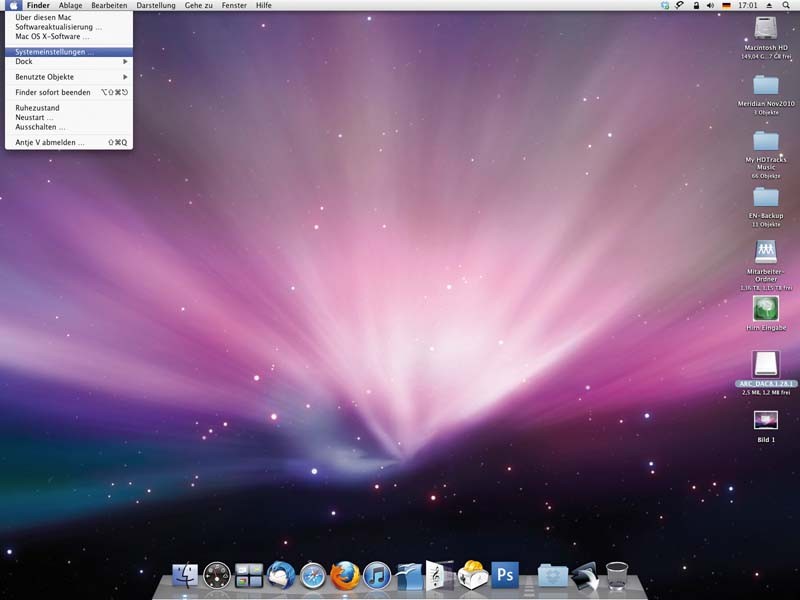Open the Gehe zu menu
The image size is (800, 600).
click(x=198, y=5)
